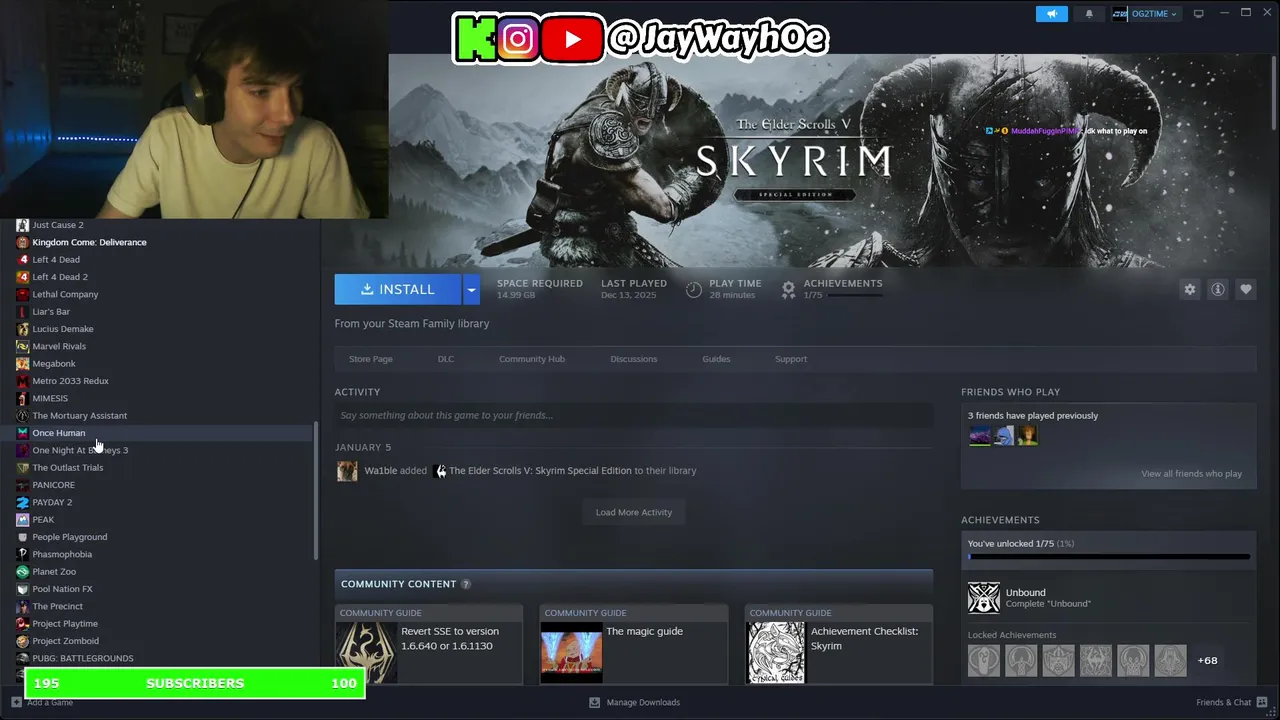This screenshot has height=720, width=1280.
Task: Open the Store Page tab
Action: point(371,359)
